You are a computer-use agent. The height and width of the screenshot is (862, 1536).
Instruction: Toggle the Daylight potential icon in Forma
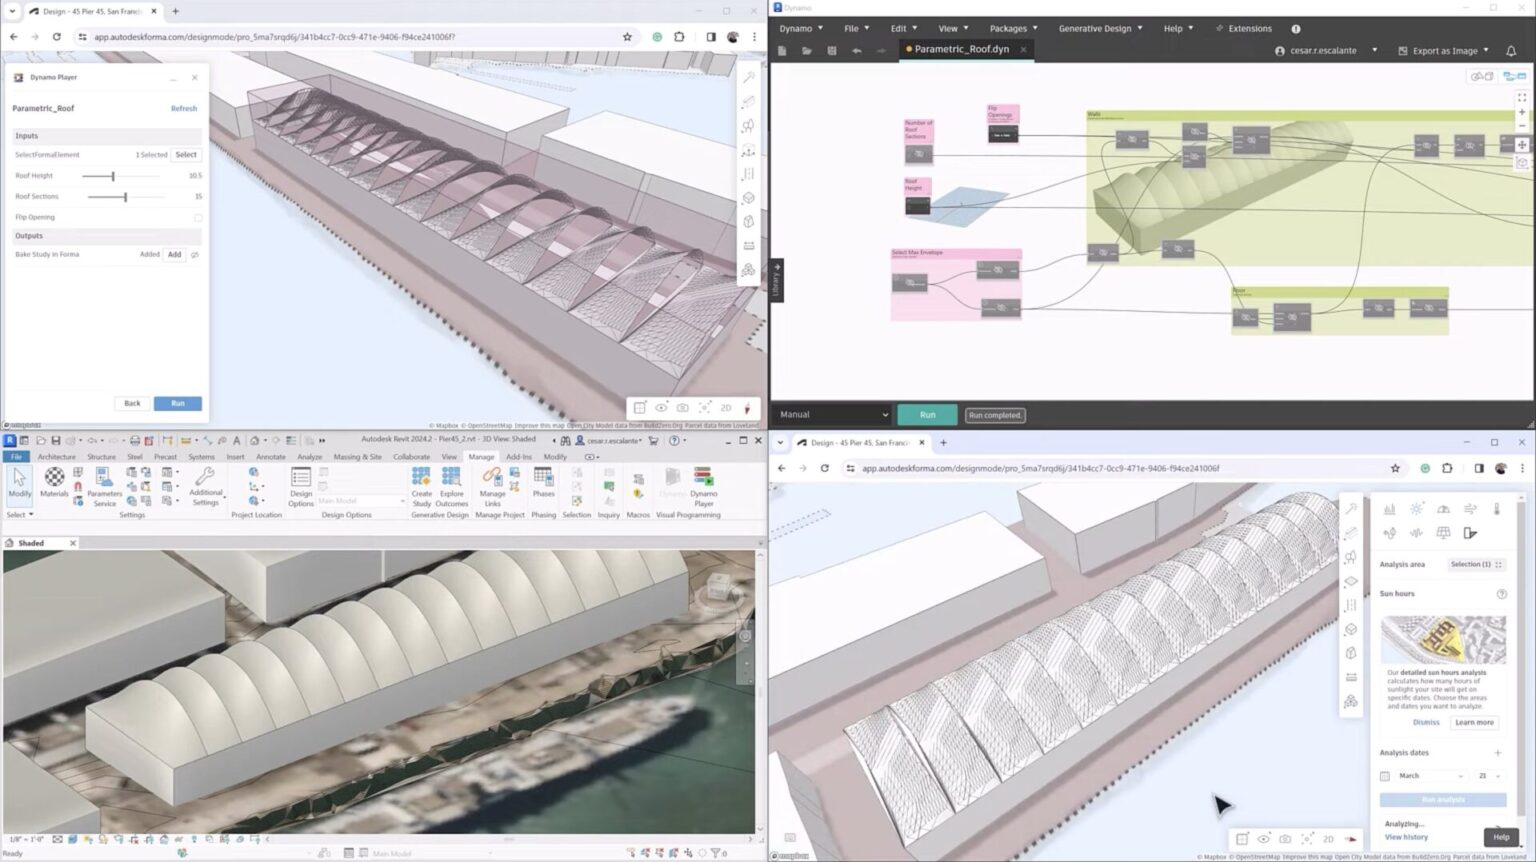point(1443,508)
